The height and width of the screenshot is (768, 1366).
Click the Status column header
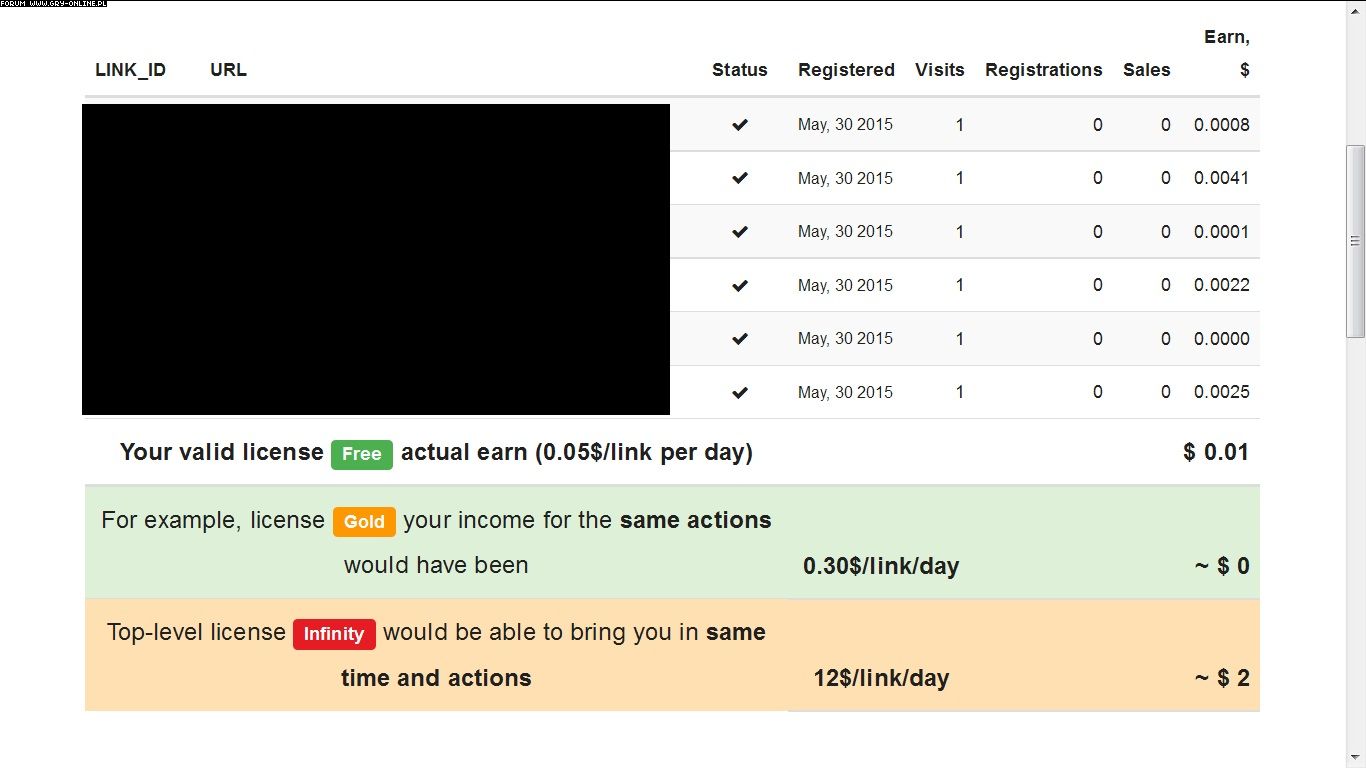pyautogui.click(x=740, y=70)
